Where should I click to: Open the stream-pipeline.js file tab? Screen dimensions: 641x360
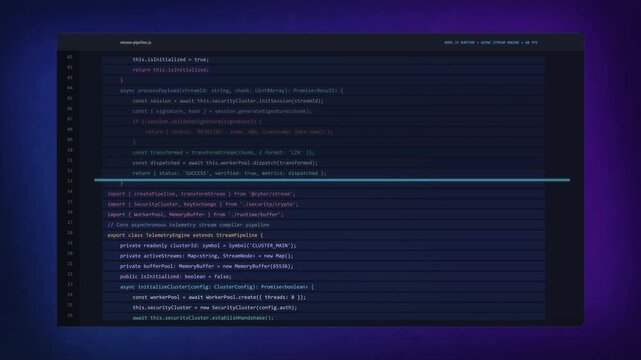coord(136,42)
